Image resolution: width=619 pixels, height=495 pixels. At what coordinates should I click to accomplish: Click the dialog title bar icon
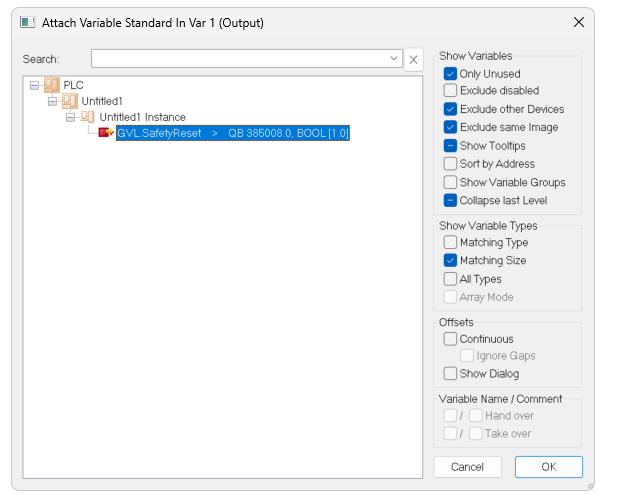click(28, 22)
